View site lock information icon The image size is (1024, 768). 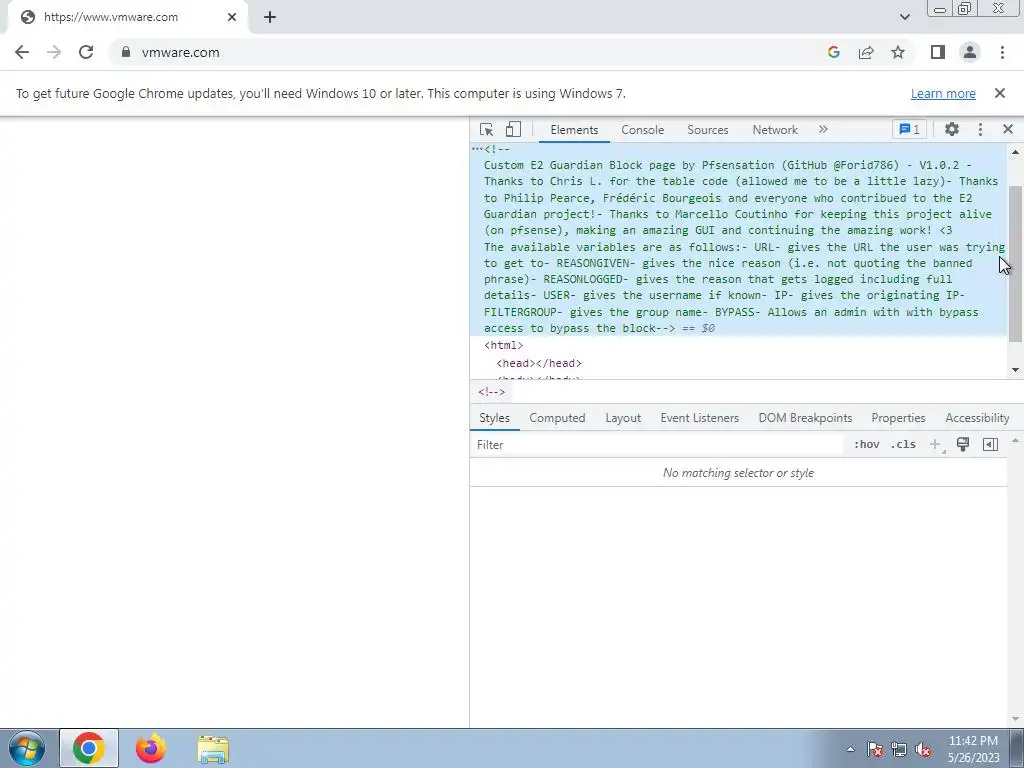[125, 52]
